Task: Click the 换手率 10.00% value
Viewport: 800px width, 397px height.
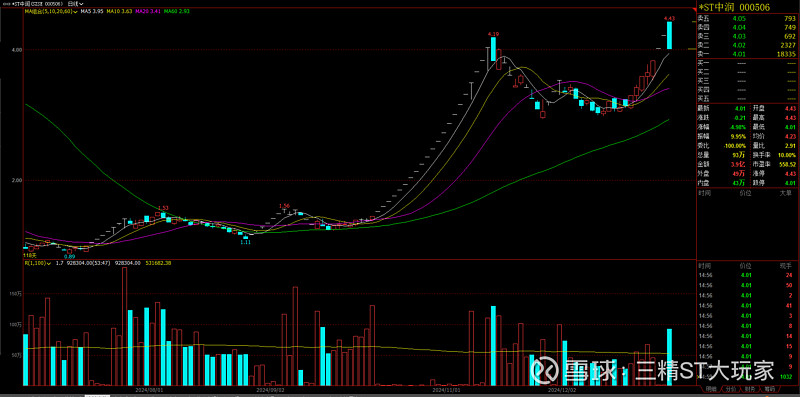Action: pos(787,155)
